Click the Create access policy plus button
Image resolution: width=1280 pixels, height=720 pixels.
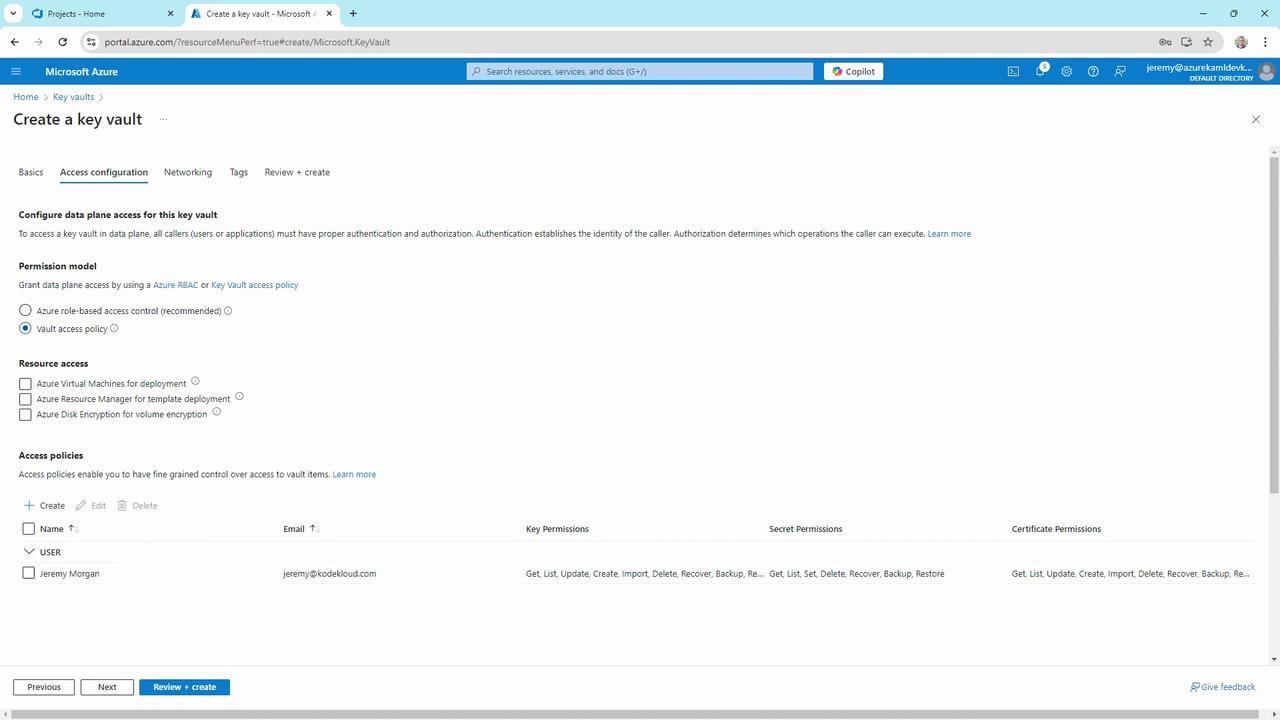[x=44, y=505]
